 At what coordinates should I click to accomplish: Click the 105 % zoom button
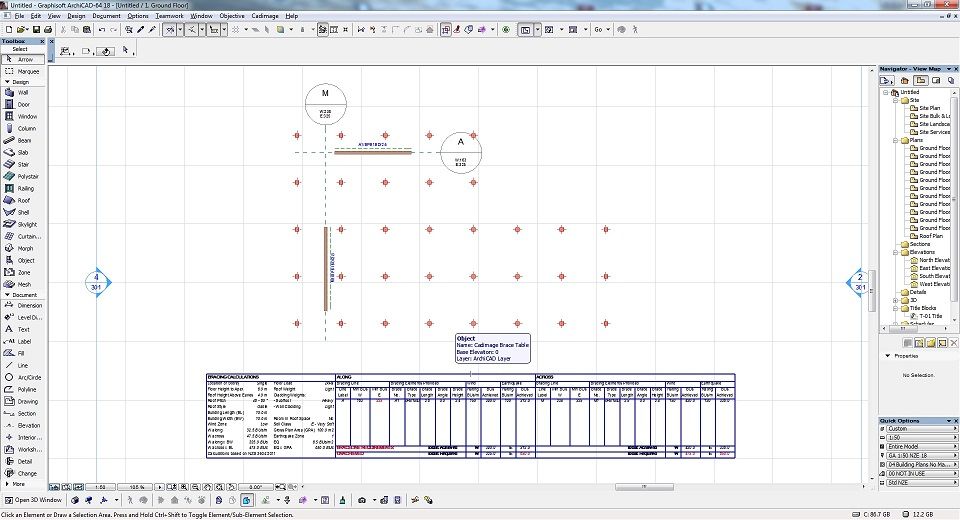[136, 488]
